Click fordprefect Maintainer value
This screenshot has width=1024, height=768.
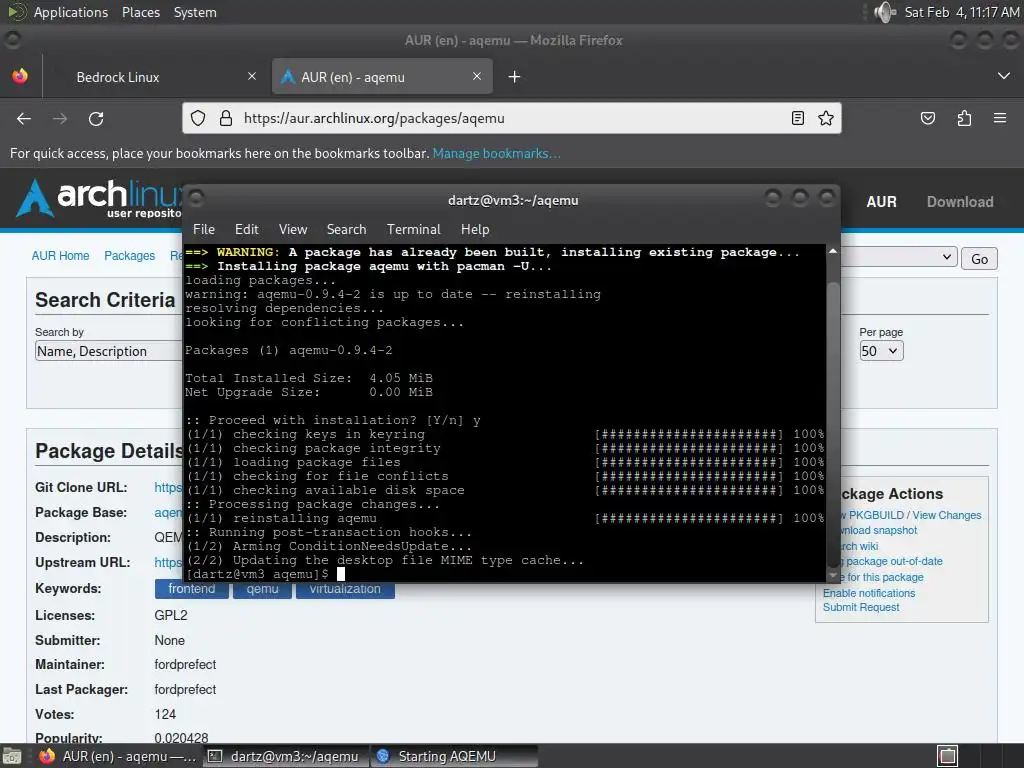pos(185,664)
